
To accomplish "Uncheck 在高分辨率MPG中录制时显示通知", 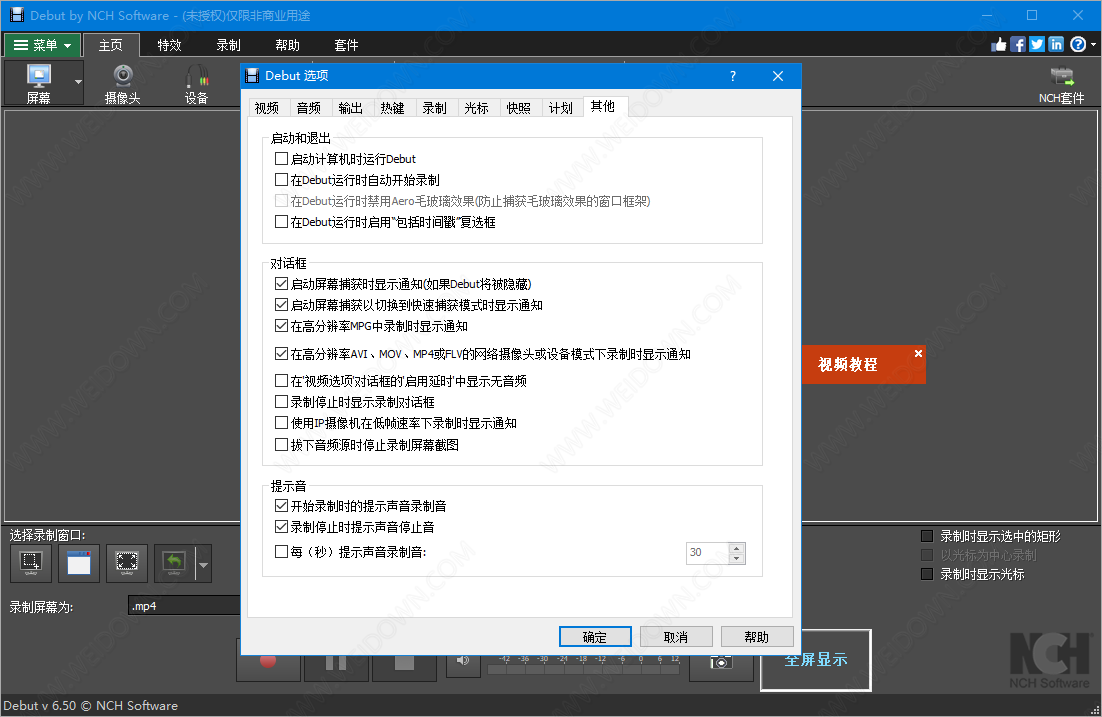I will 281,326.
